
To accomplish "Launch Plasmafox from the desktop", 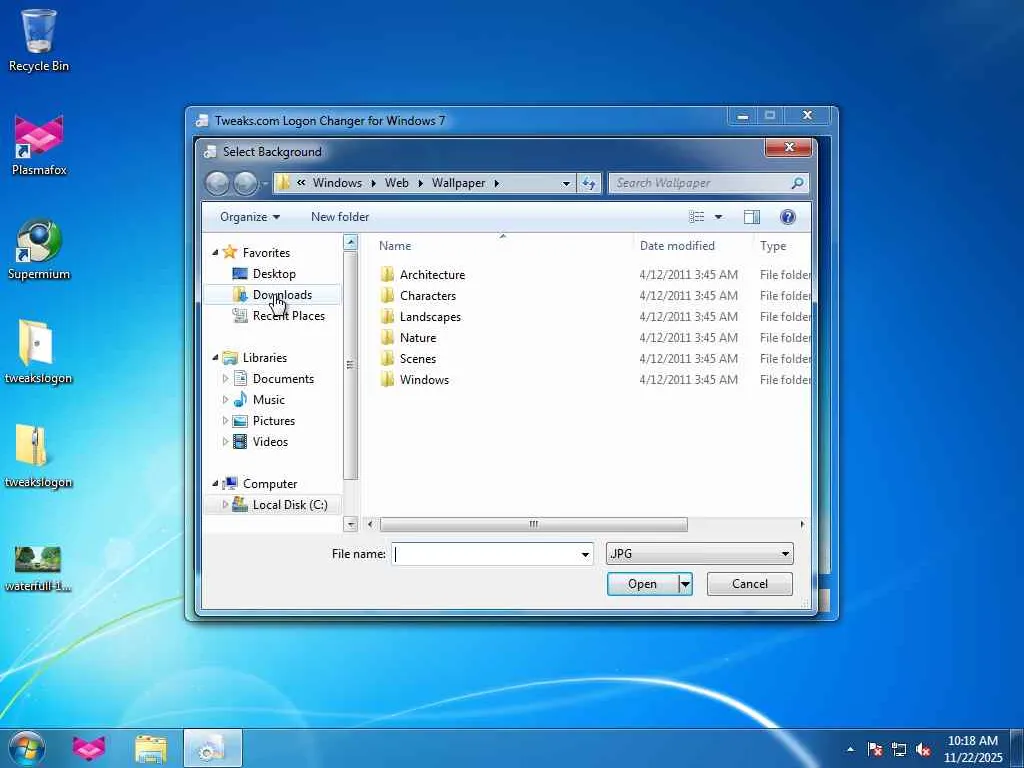I will click(39, 145).
